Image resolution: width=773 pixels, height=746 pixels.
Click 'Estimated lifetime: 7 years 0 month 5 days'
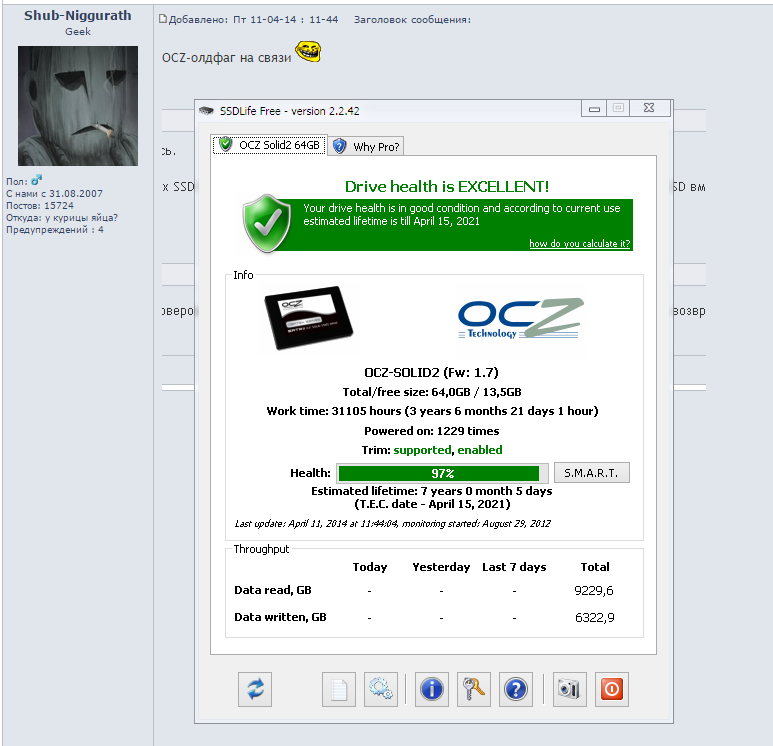[x=431, y=491]
